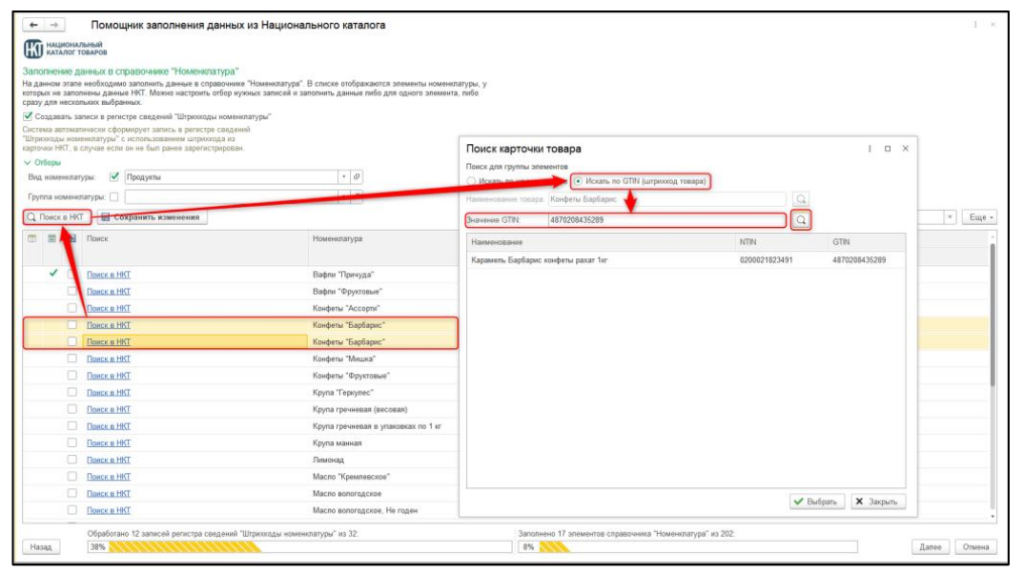Uncheck the Вид номенклатуры filter checkbox
This screenshot has width=1024, height=575.
pos(114,177)
